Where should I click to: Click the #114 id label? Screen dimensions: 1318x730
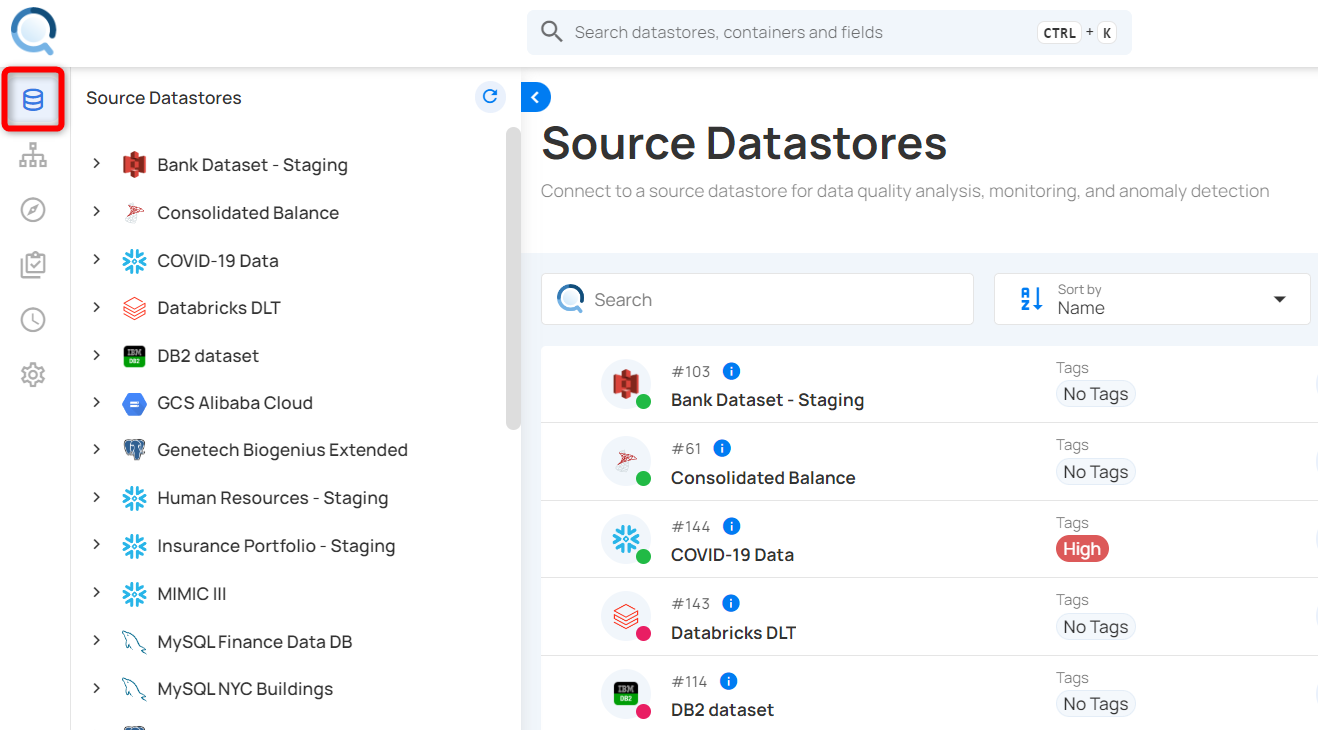click(690, 682)
